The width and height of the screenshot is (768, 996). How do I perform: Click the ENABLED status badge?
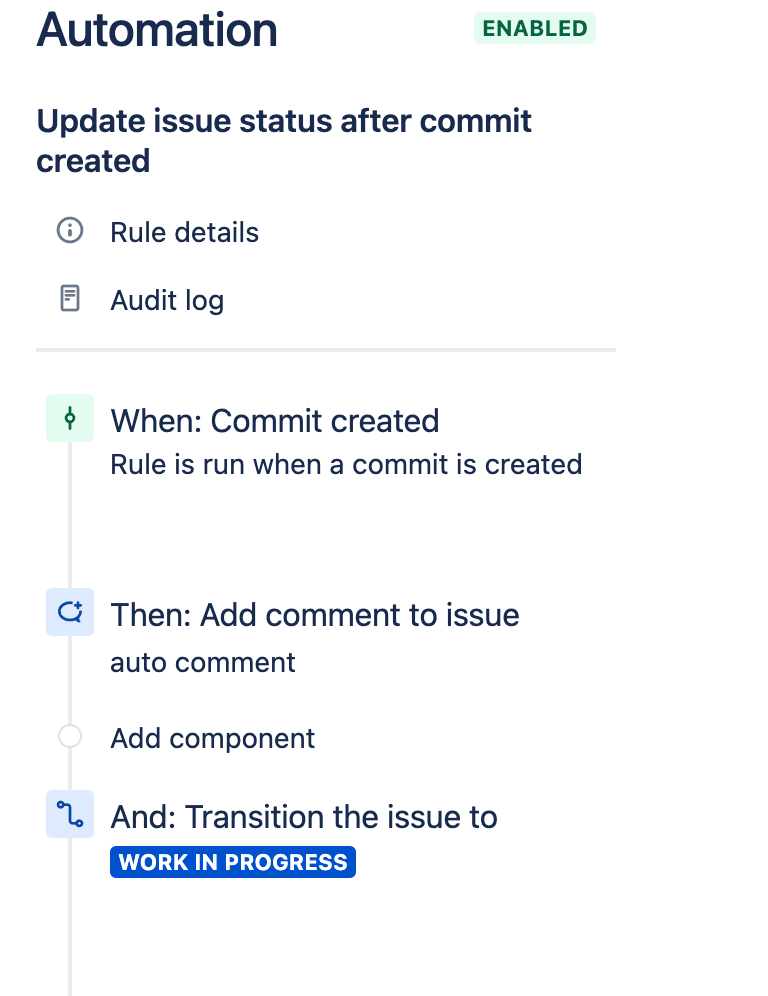pos(535,28)
